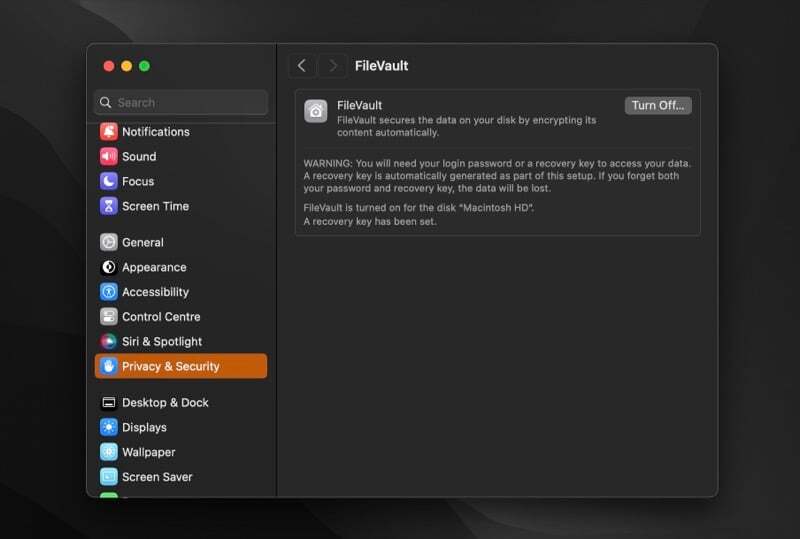
Task: Open Accessibility settings
Action: [181, 292]
